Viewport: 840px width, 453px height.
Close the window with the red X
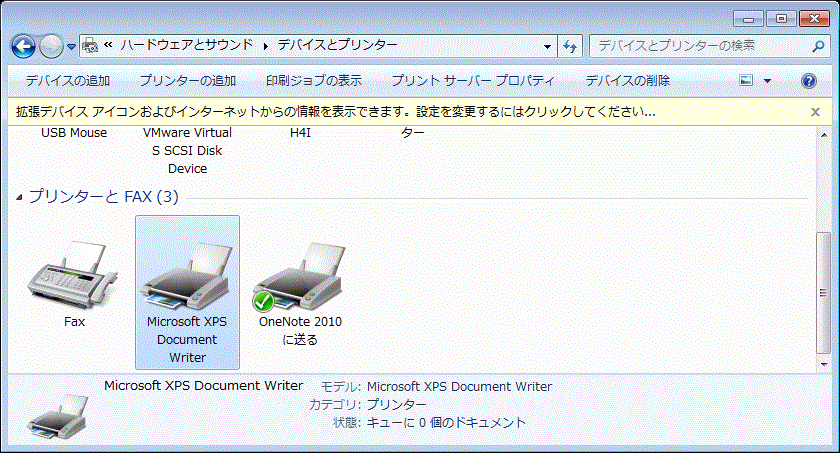pos(814,19)
